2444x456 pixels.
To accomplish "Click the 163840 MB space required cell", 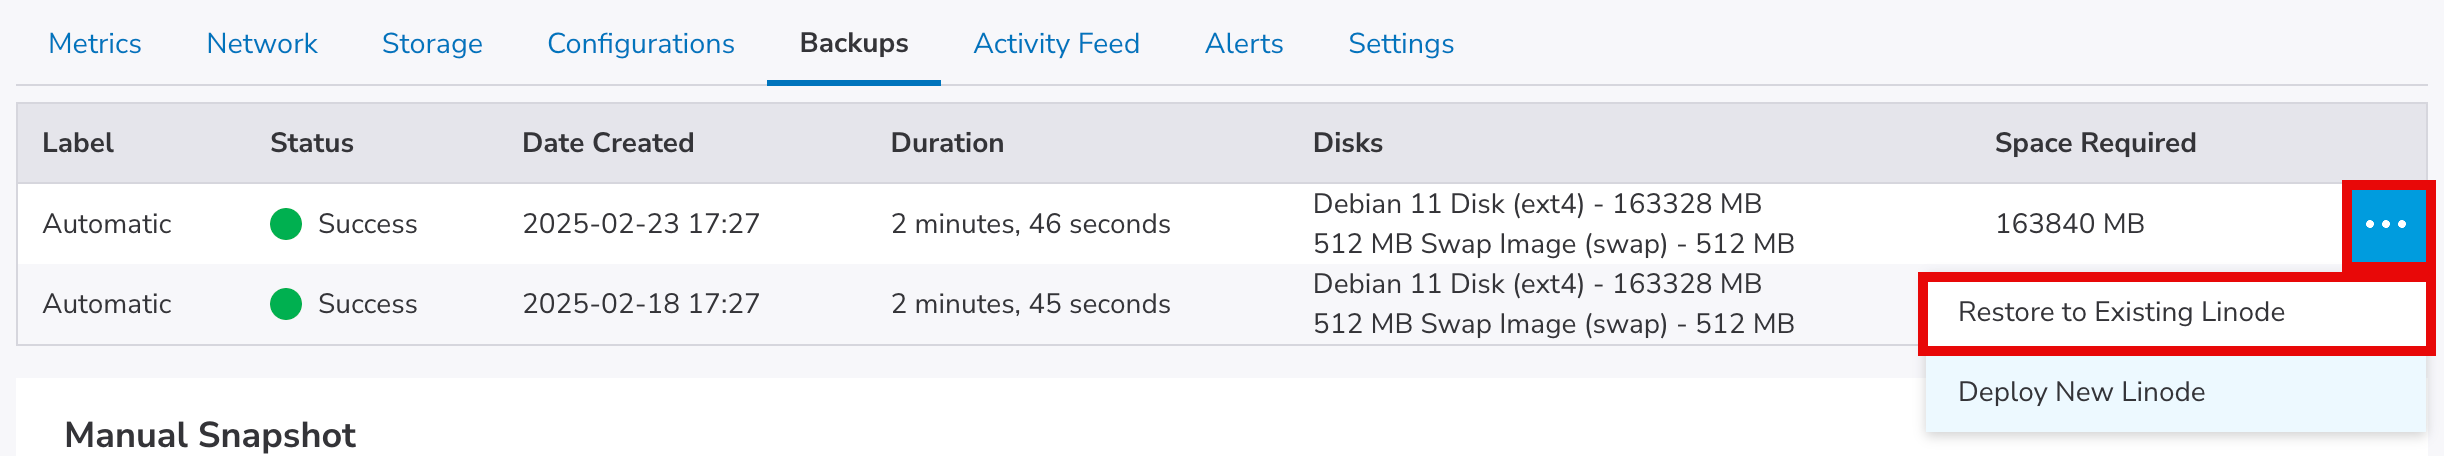I will (2069, 224).
